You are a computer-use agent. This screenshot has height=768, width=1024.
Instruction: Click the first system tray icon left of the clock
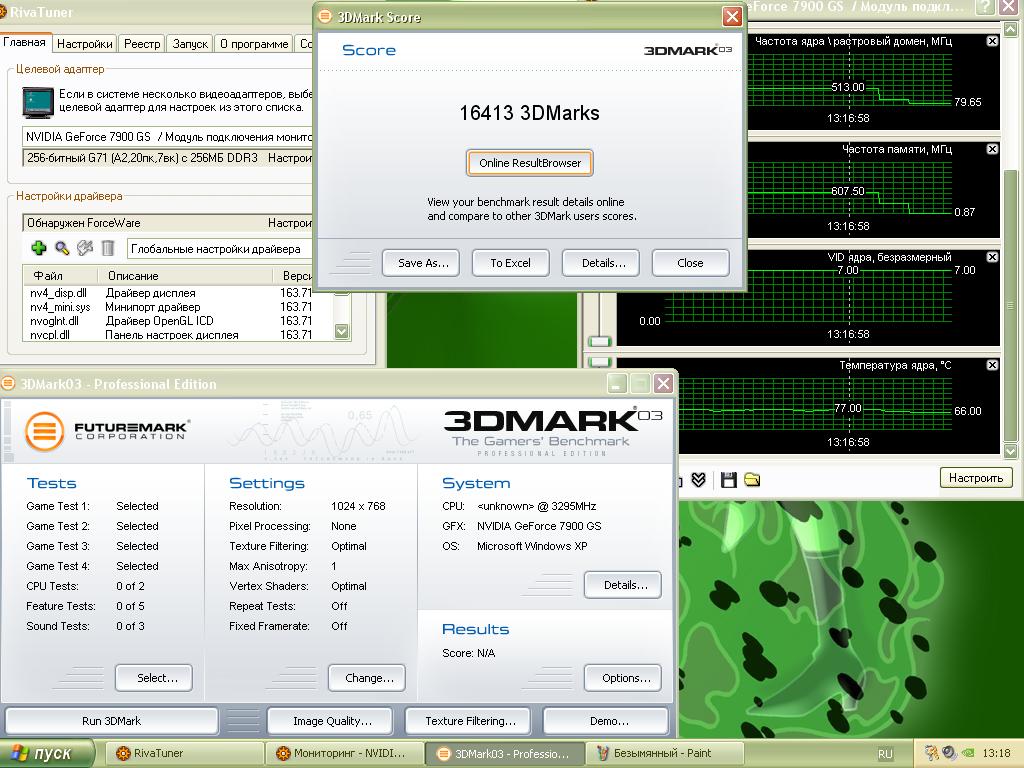pyautogui.click(x=931, y=753)
